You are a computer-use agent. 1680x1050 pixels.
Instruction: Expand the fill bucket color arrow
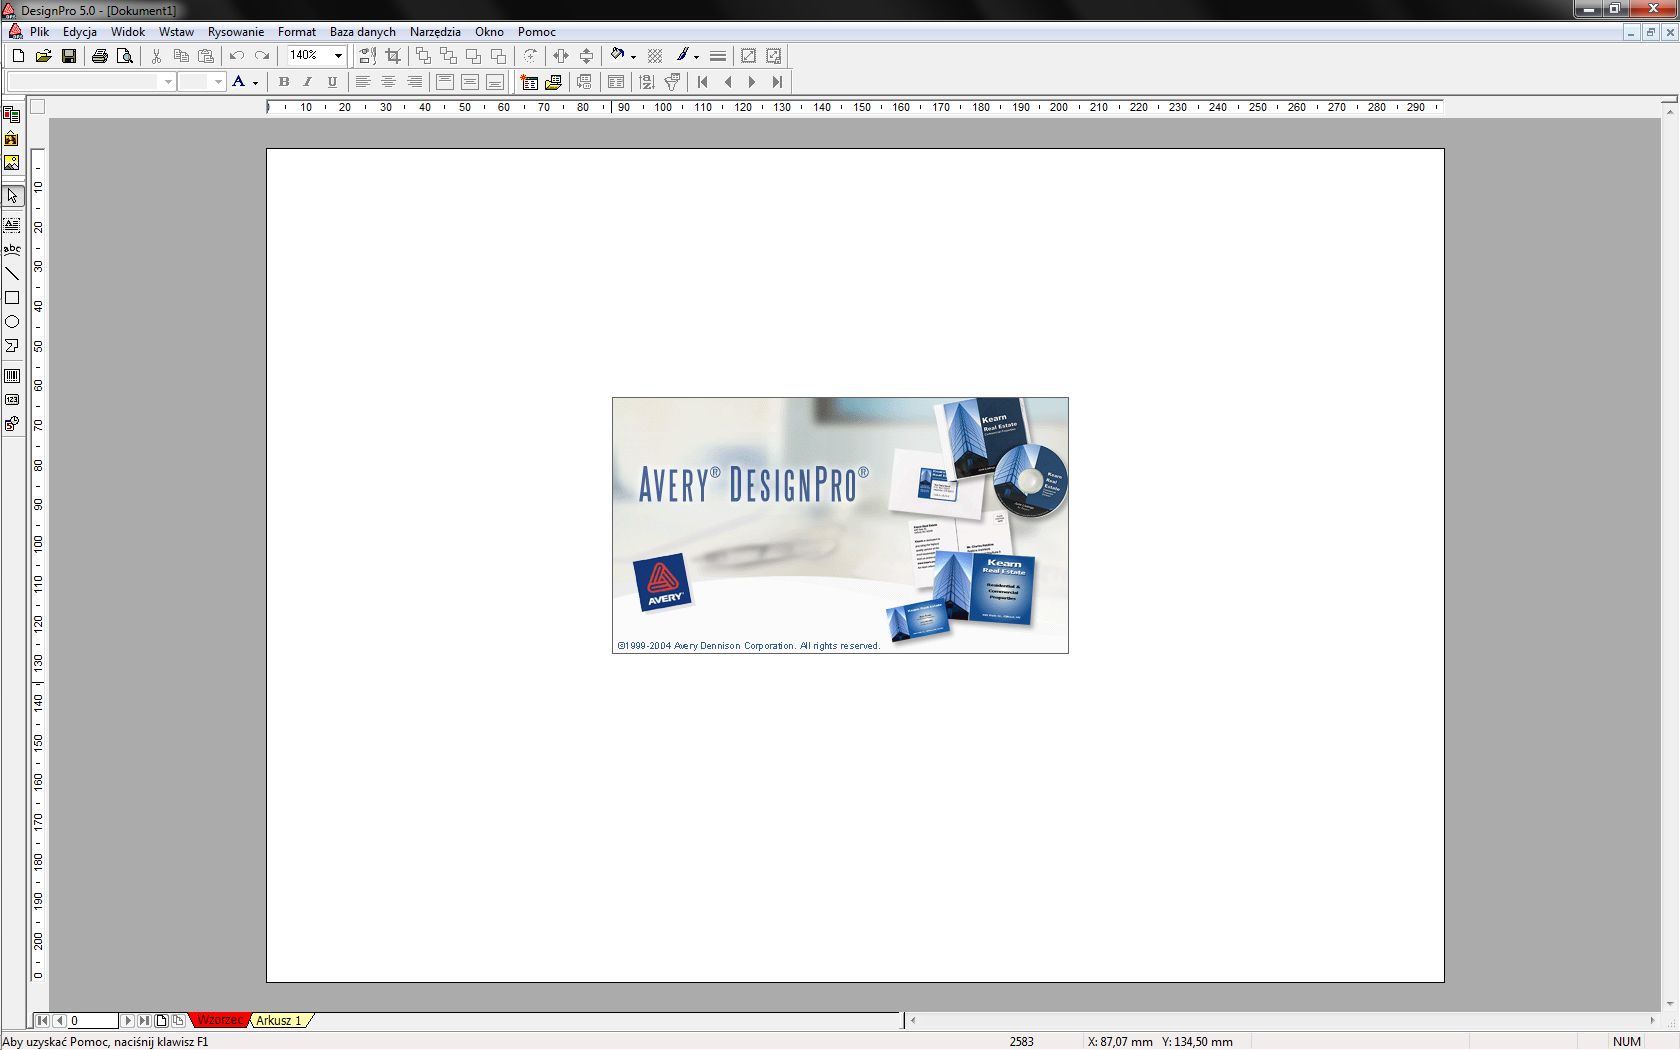pos(633,57)
